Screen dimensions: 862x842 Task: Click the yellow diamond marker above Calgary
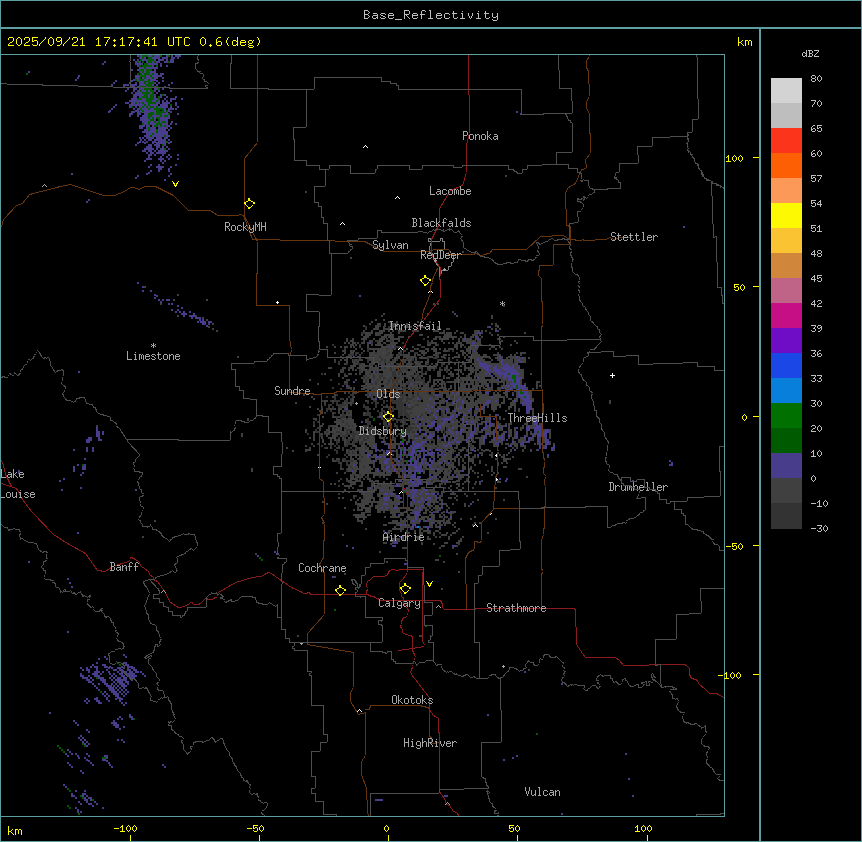405,588
